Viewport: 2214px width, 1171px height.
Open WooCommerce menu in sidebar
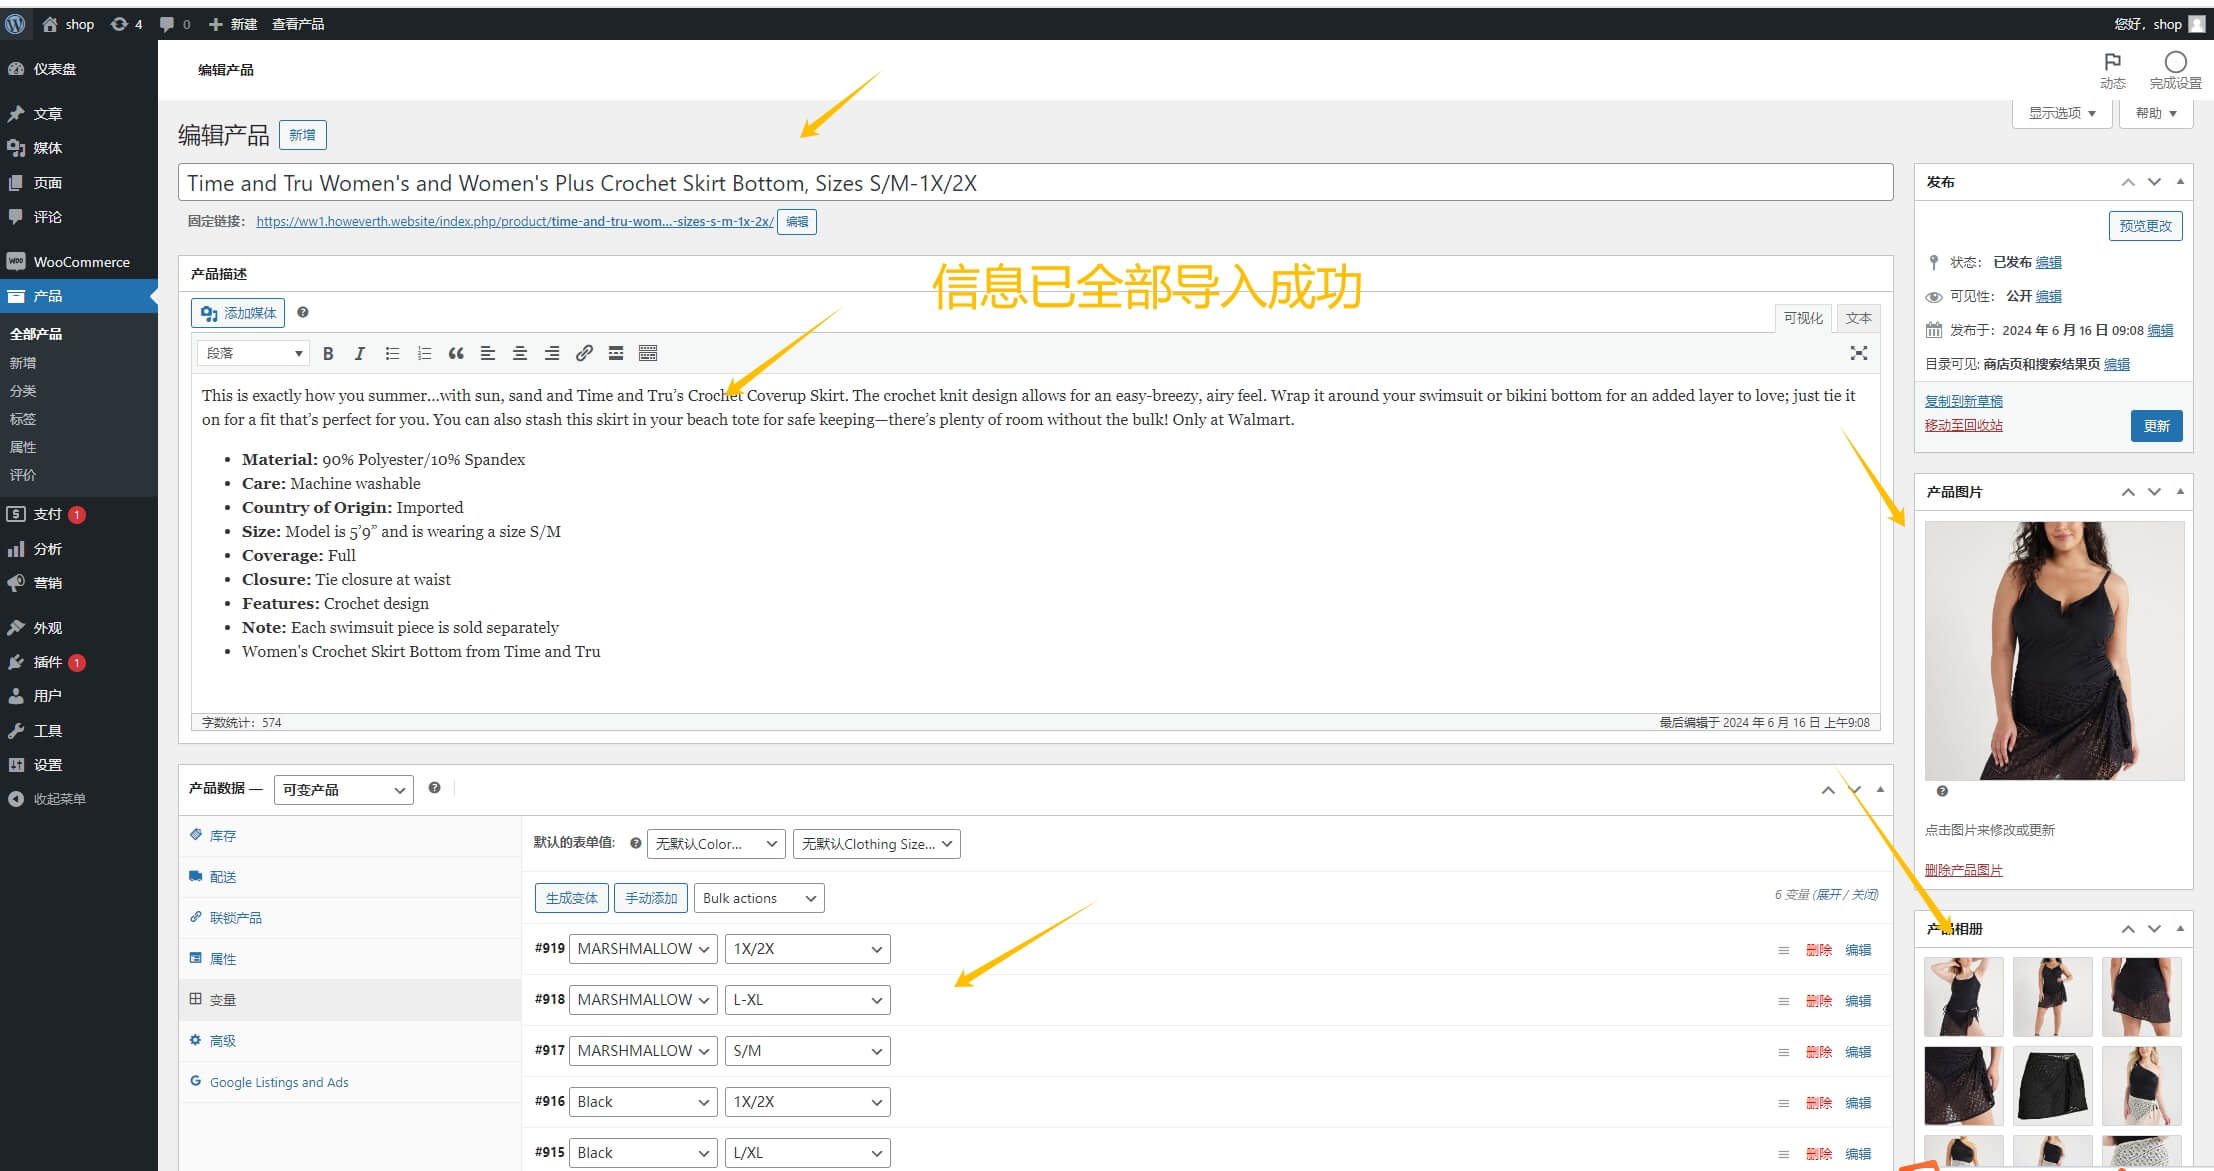click(x=79, y=262)
